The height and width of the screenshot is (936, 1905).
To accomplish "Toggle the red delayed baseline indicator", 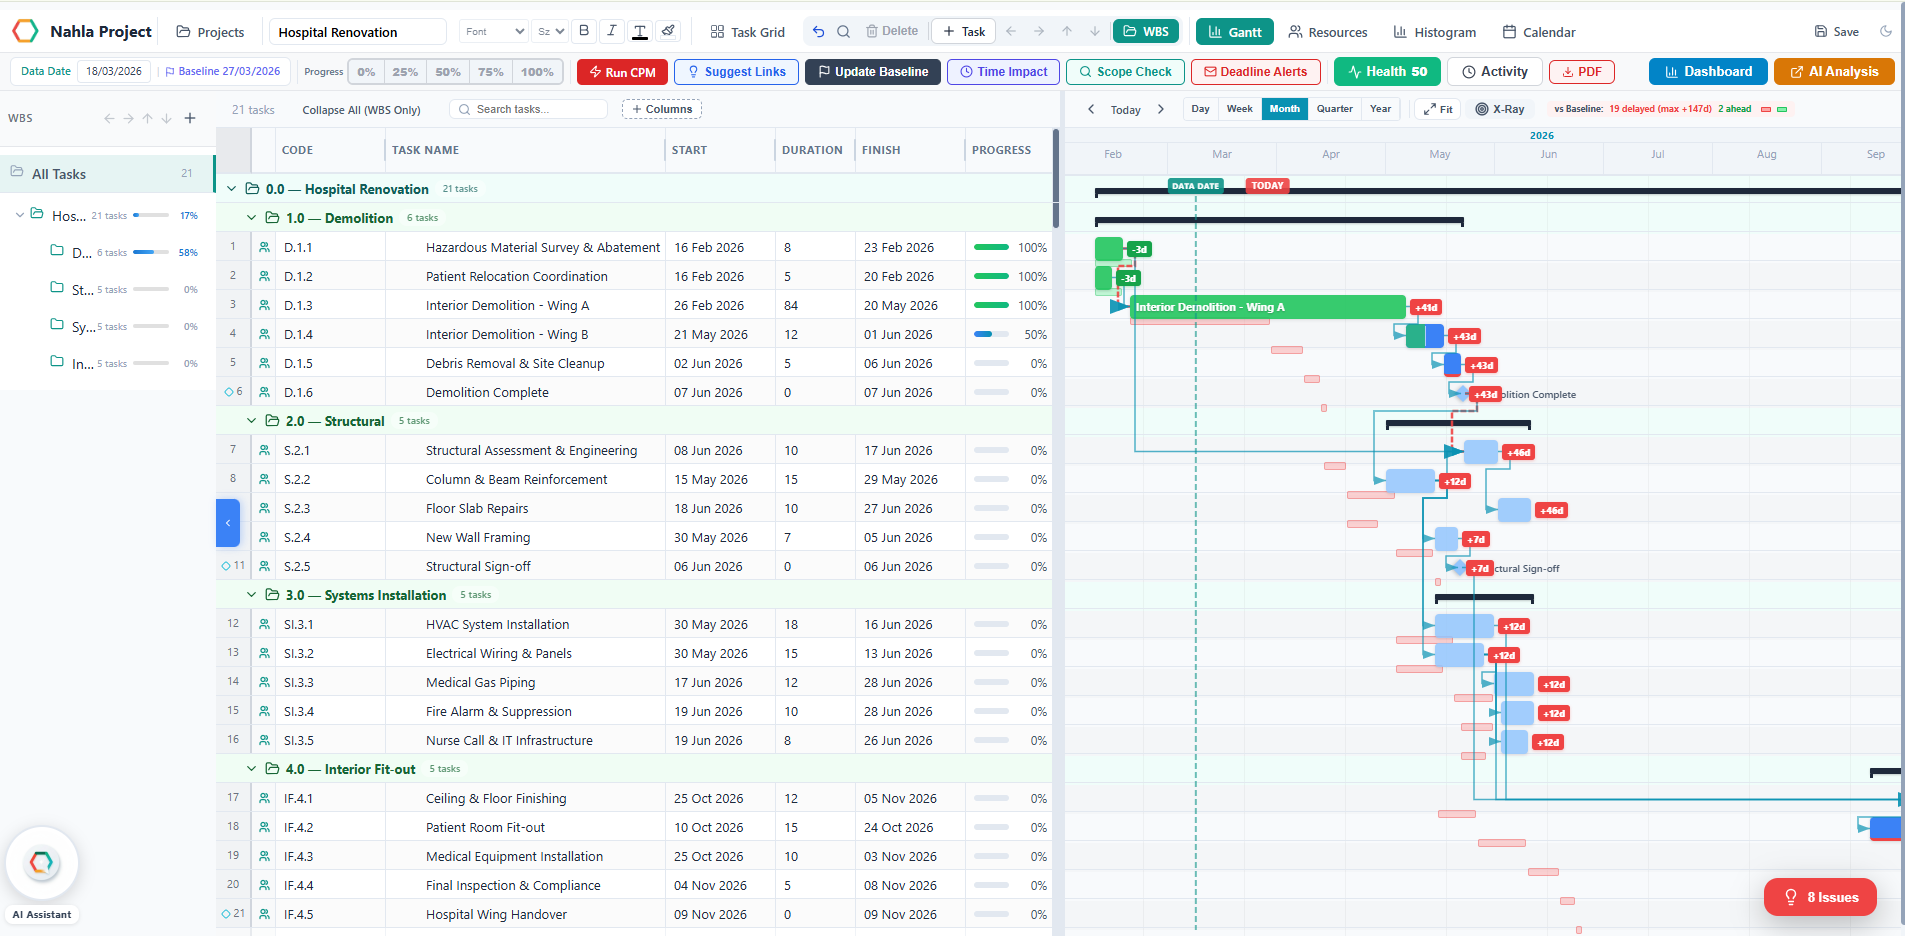I will (1766, 109).
